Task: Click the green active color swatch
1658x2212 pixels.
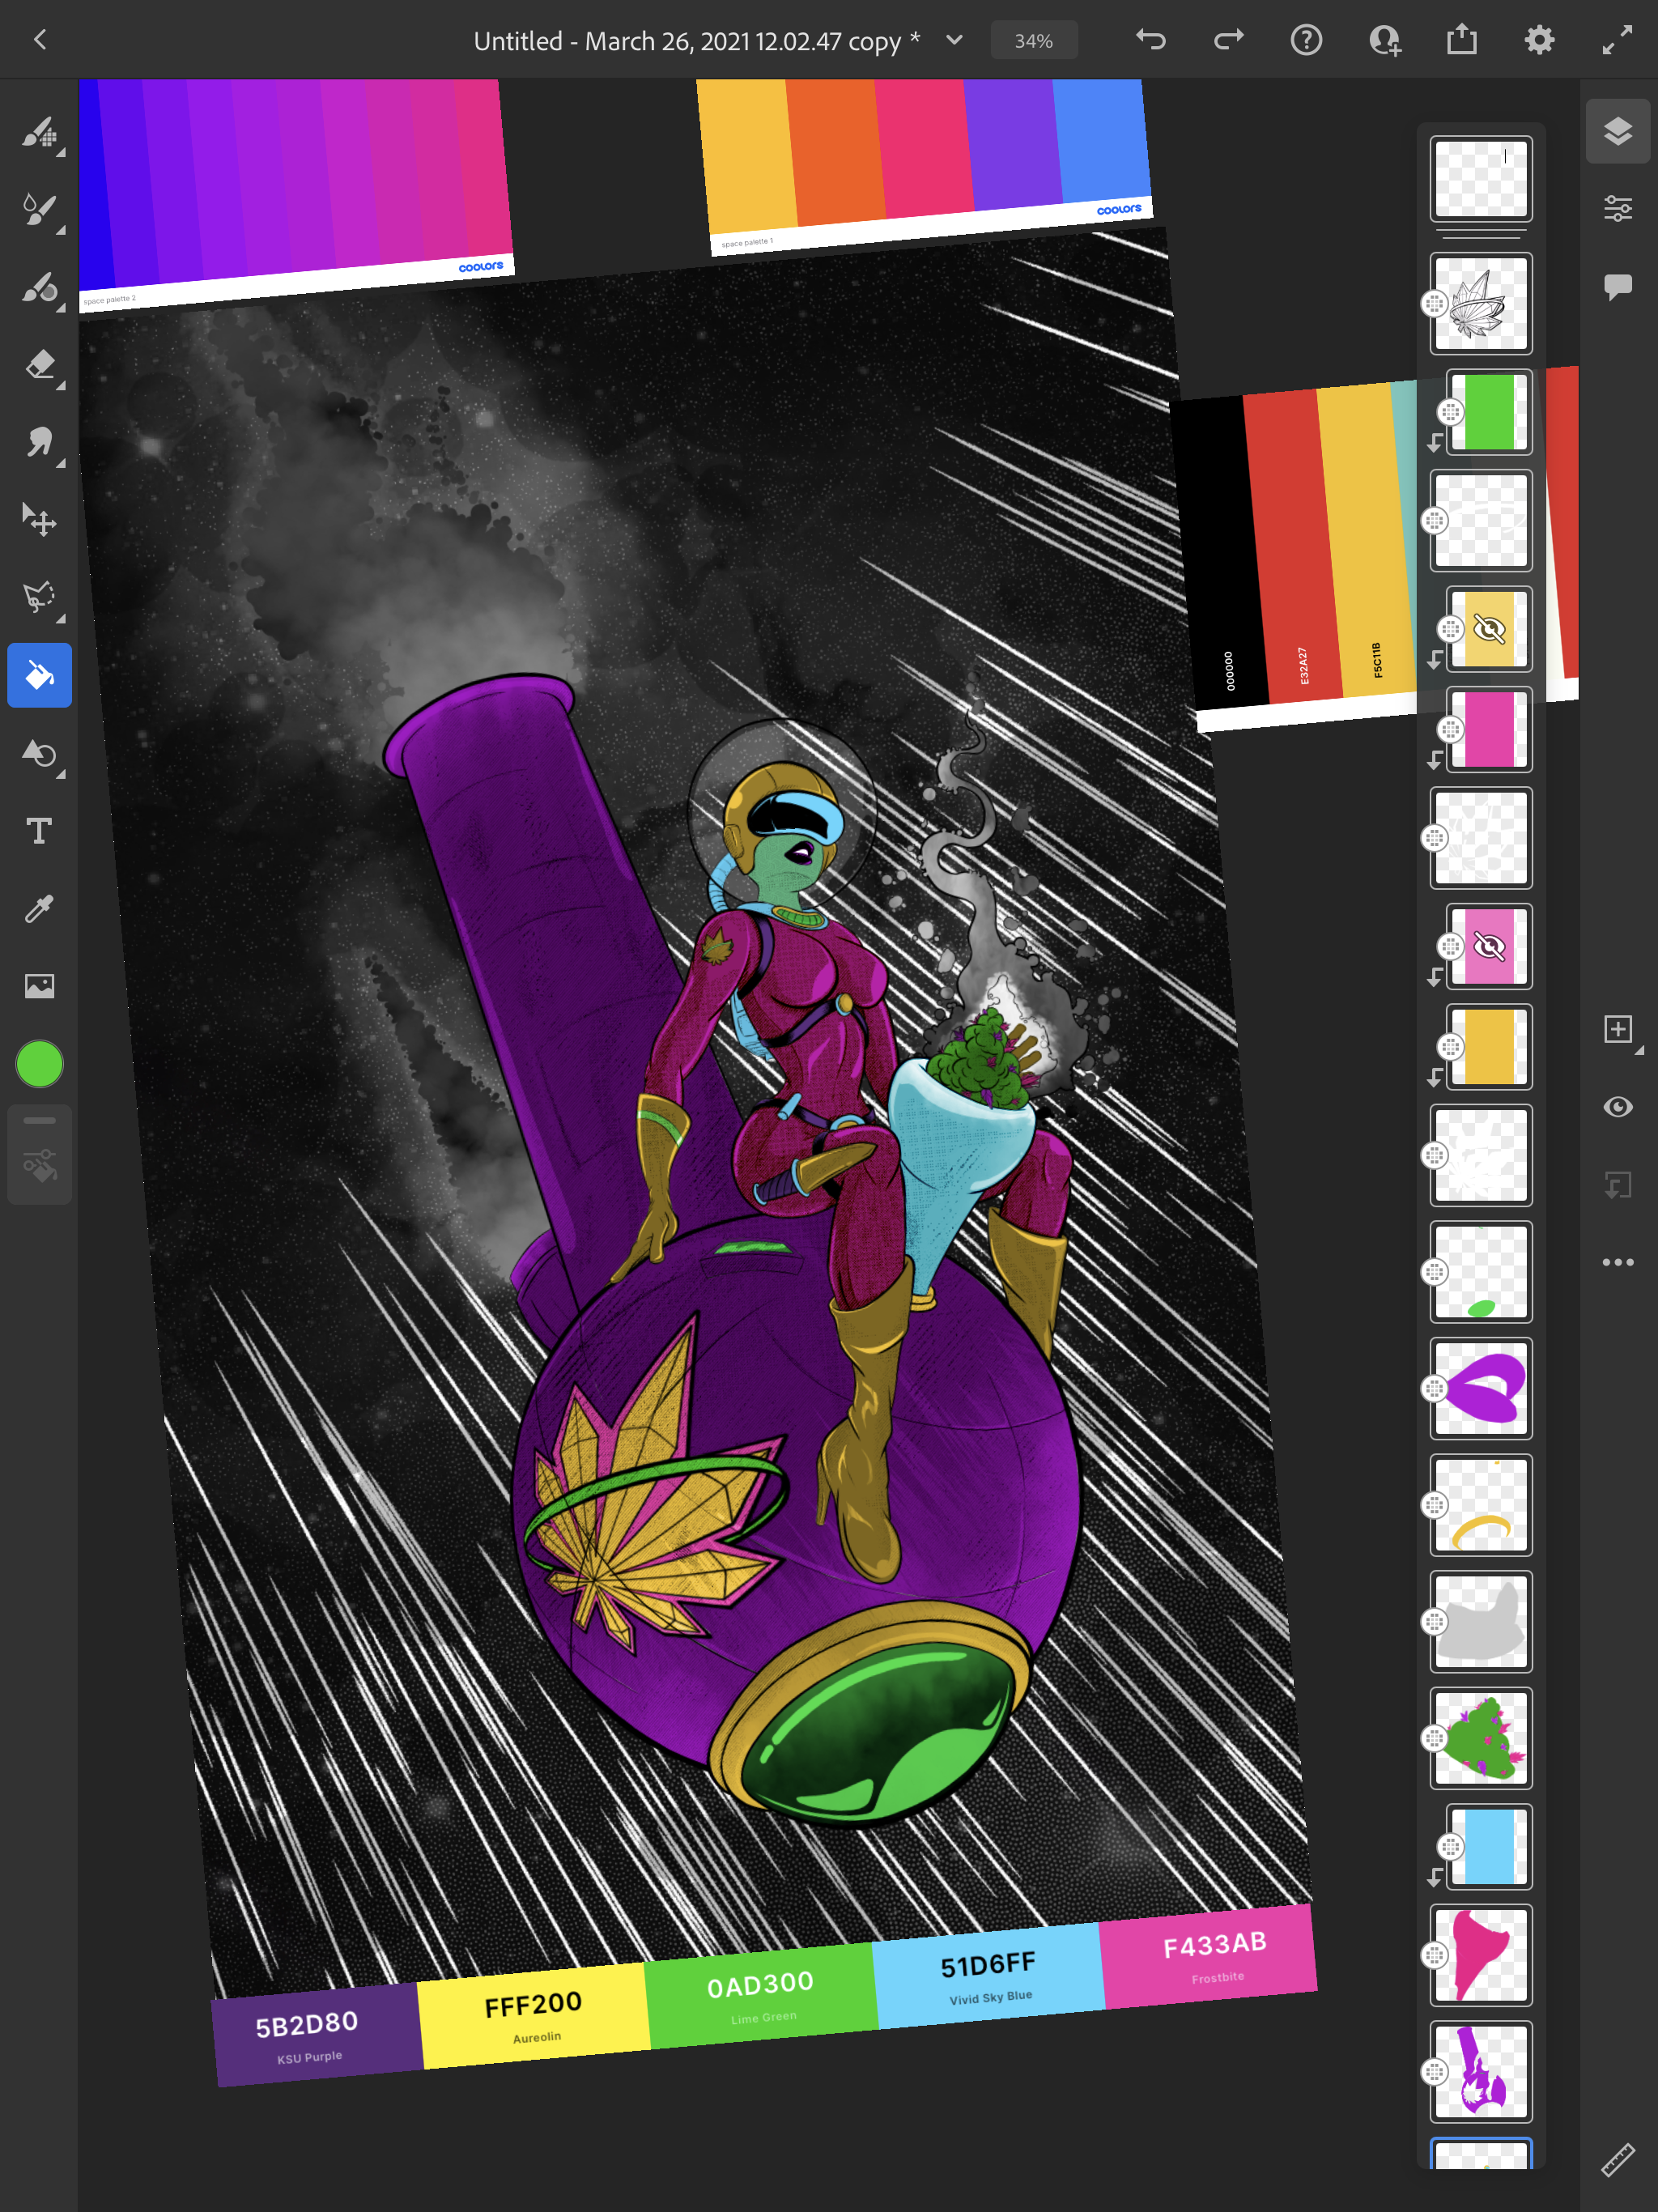Action: pos(39,1063)
